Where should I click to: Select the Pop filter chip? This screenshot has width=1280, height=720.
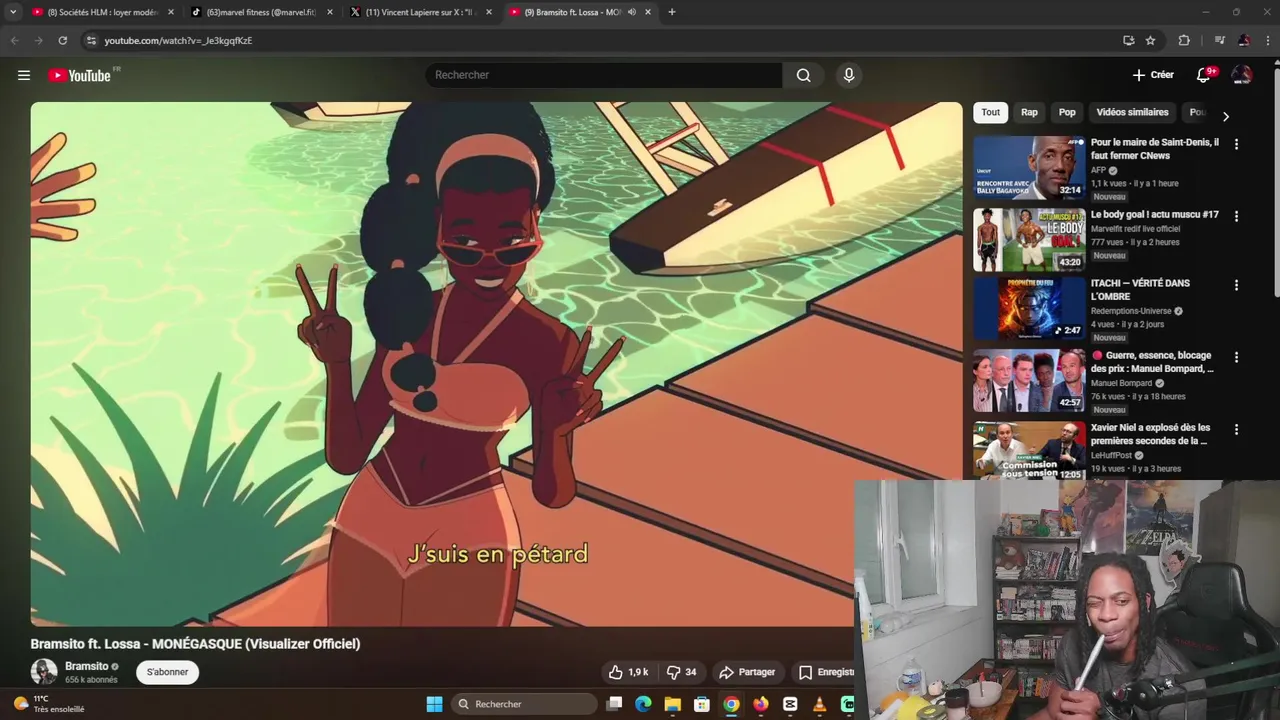point(1067,112)
